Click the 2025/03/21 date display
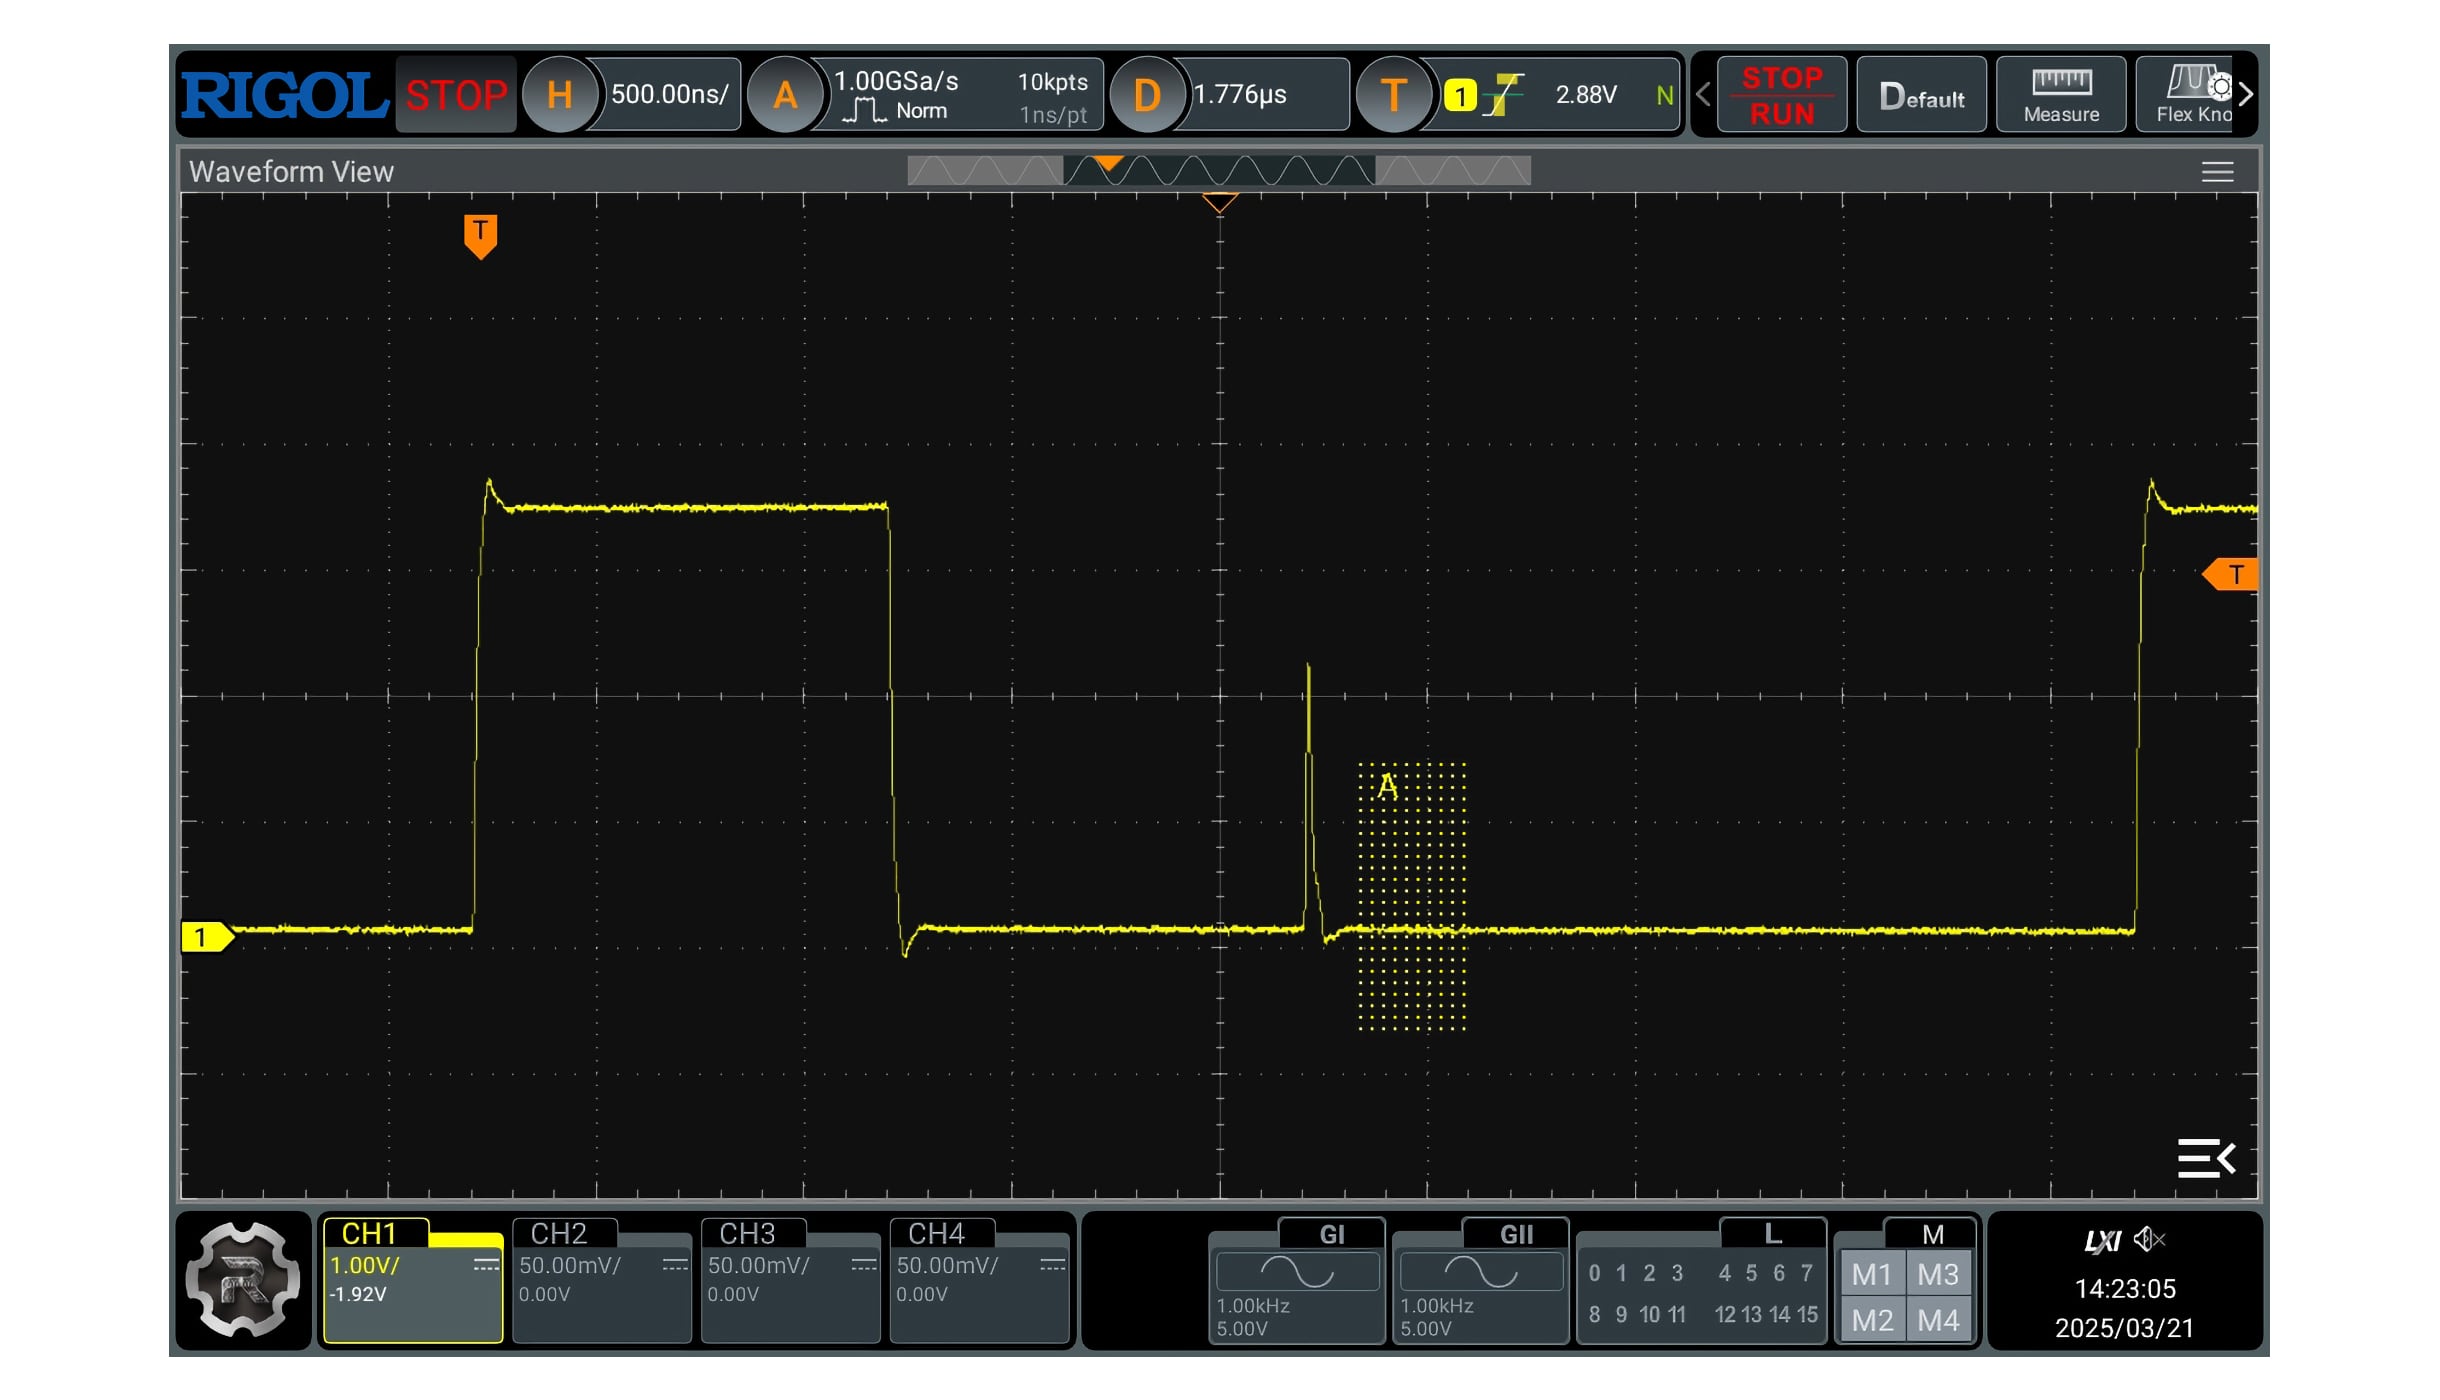 tap(2124, 1328)
